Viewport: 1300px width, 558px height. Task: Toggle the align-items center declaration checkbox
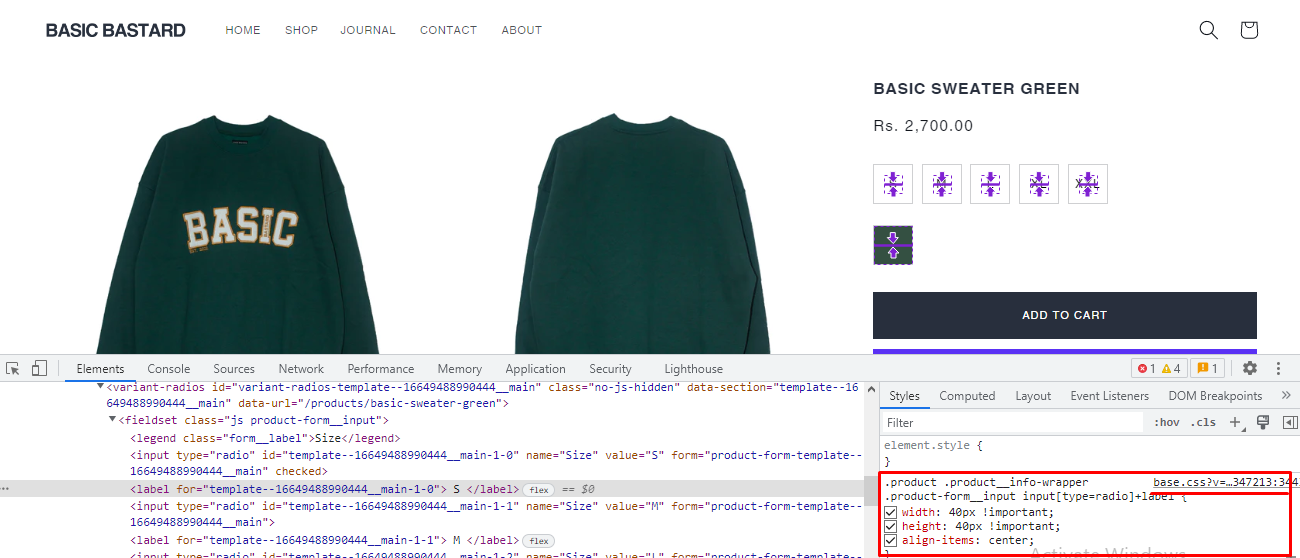(x=890, y=541)
